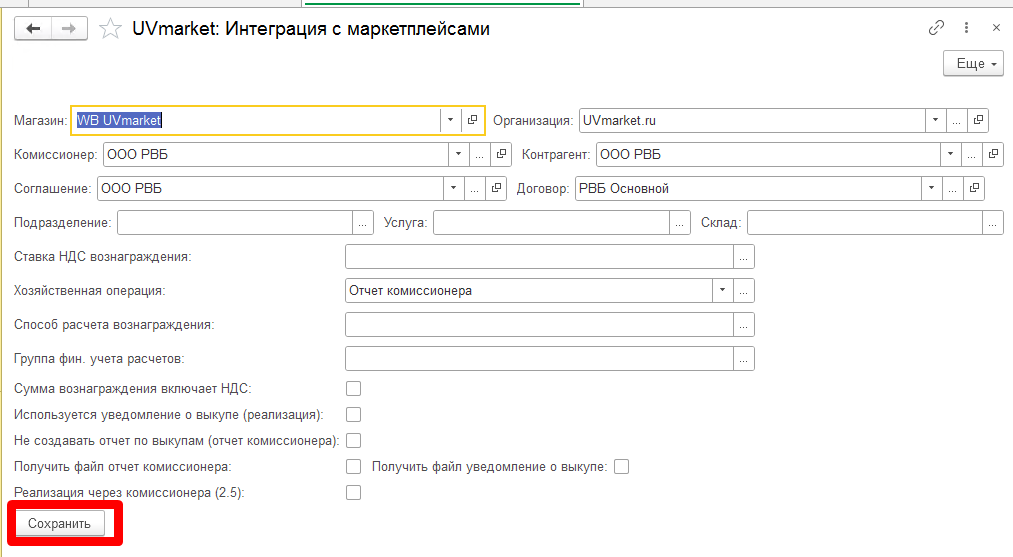Add form to favorites with star icon
This screenshot has height=557, width=1013.
[x=110, y=28]
